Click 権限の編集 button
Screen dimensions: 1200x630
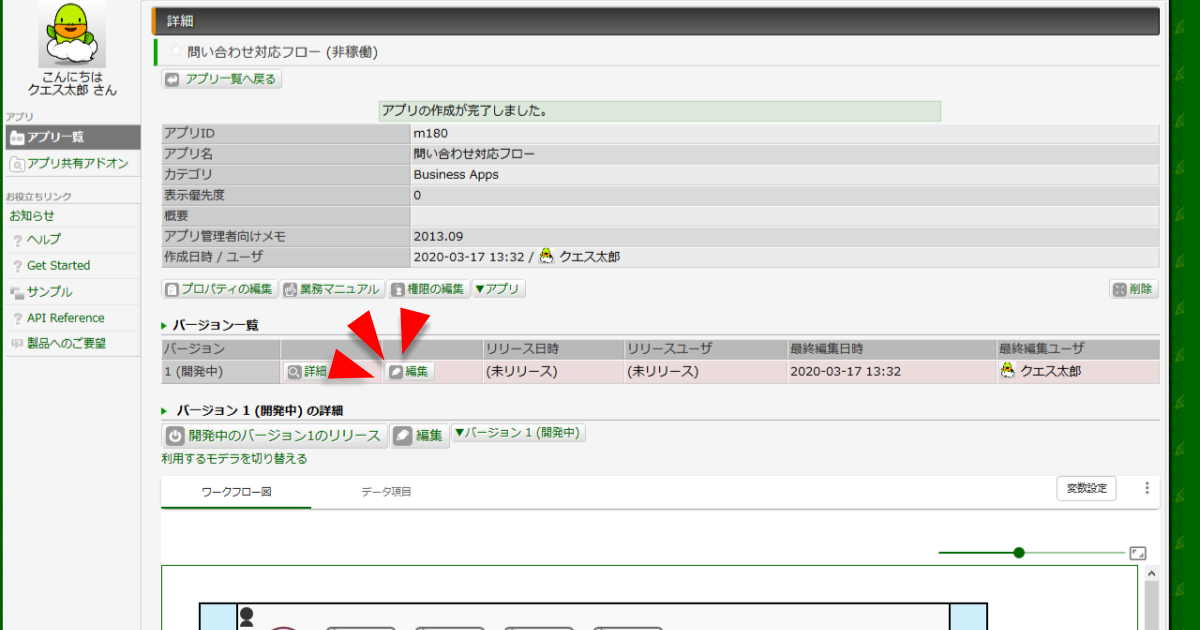click(x=429, y=289)
